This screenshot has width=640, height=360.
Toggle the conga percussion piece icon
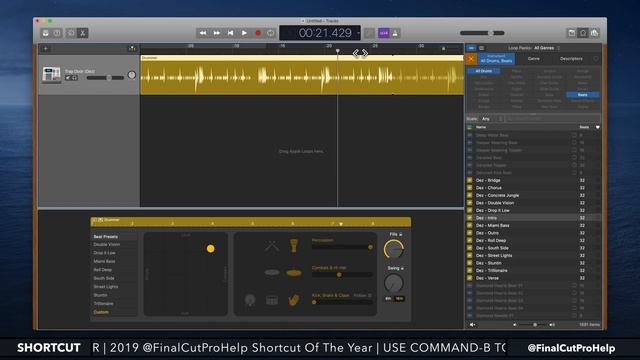tap(293, 246)
